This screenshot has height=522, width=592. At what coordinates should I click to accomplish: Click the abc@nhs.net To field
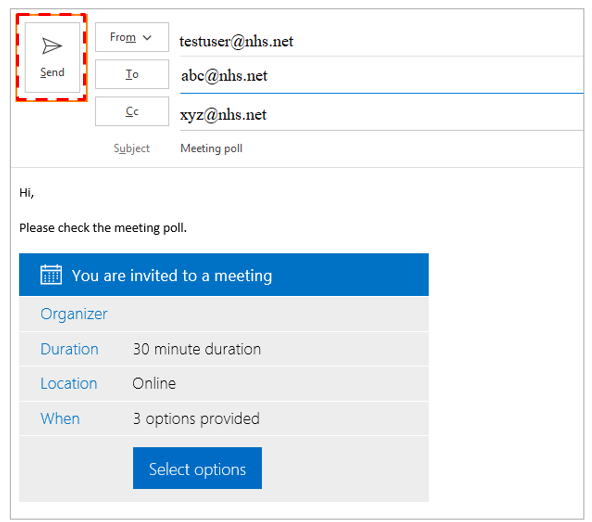pyautogui.click(x=381, y=76)
